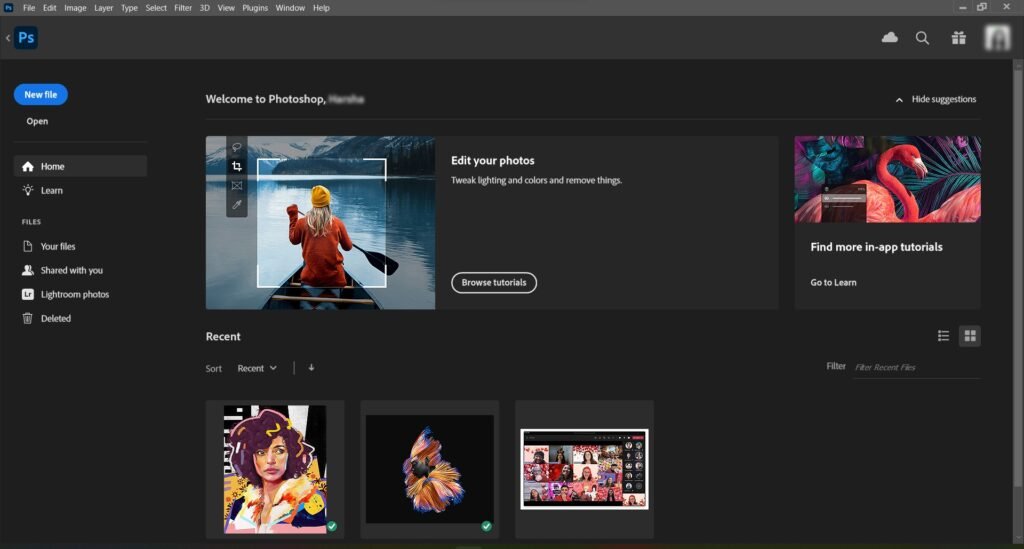Open the cloud storage icon
The width and height of the screenshot is (1024, 549).
889,38
